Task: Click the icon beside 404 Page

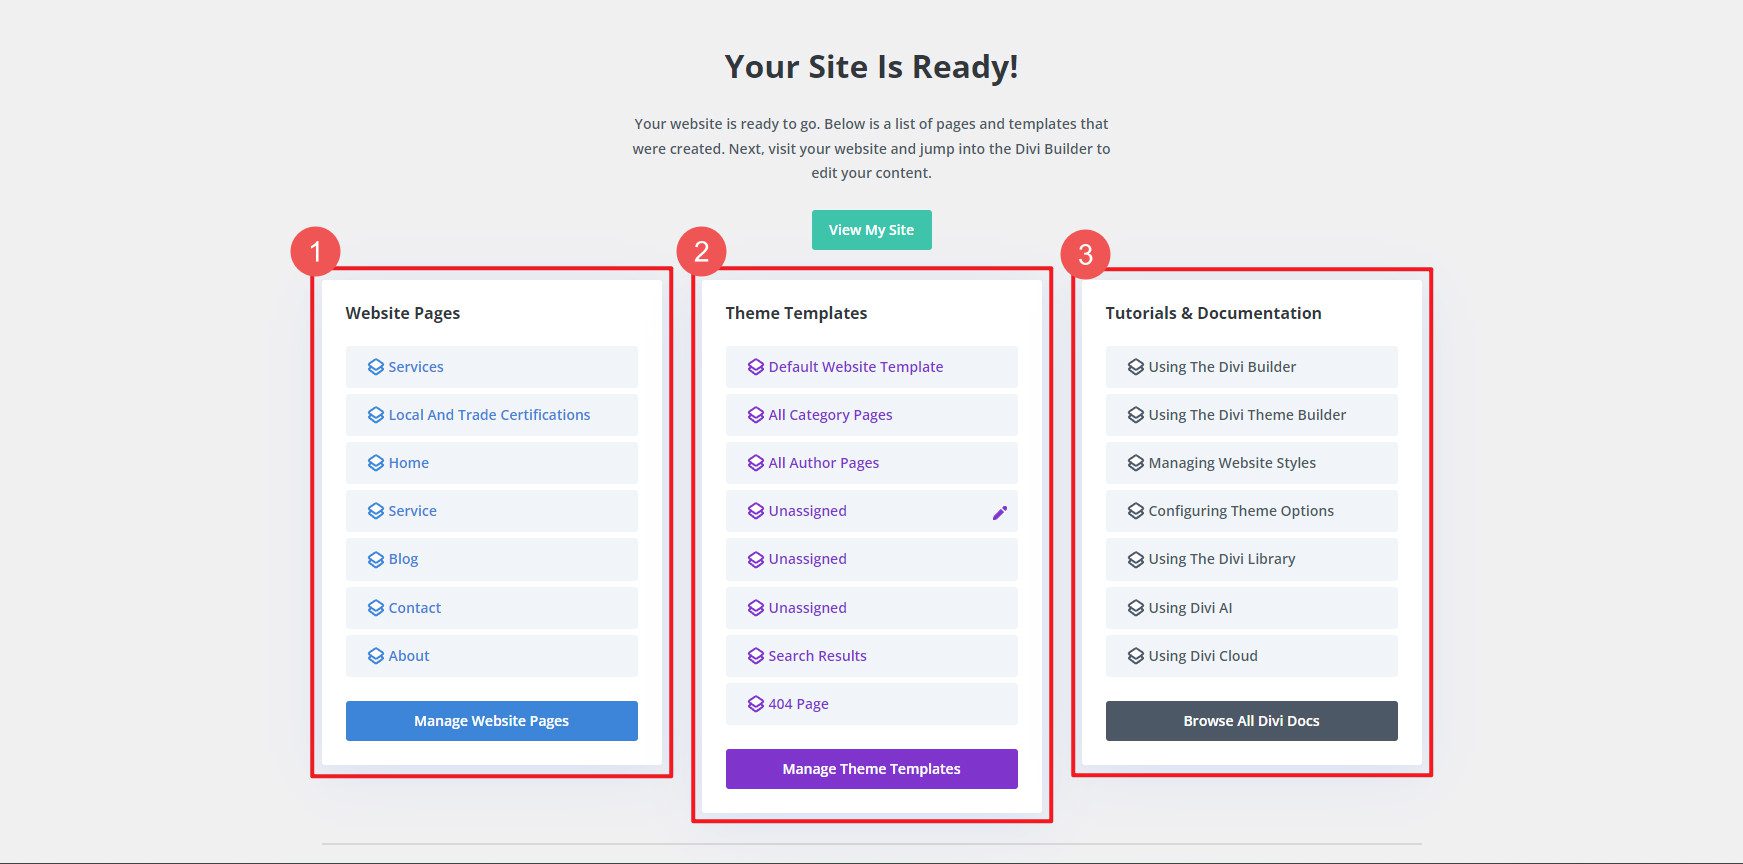Action: 756,704
